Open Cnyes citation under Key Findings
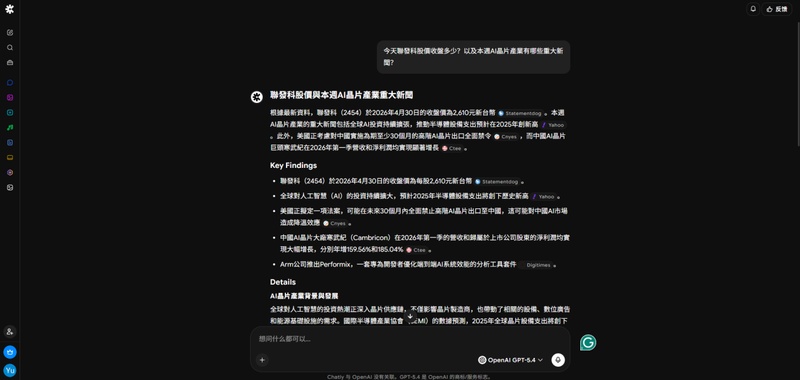The height and width of the screenshot is (380, 800). 335,223
